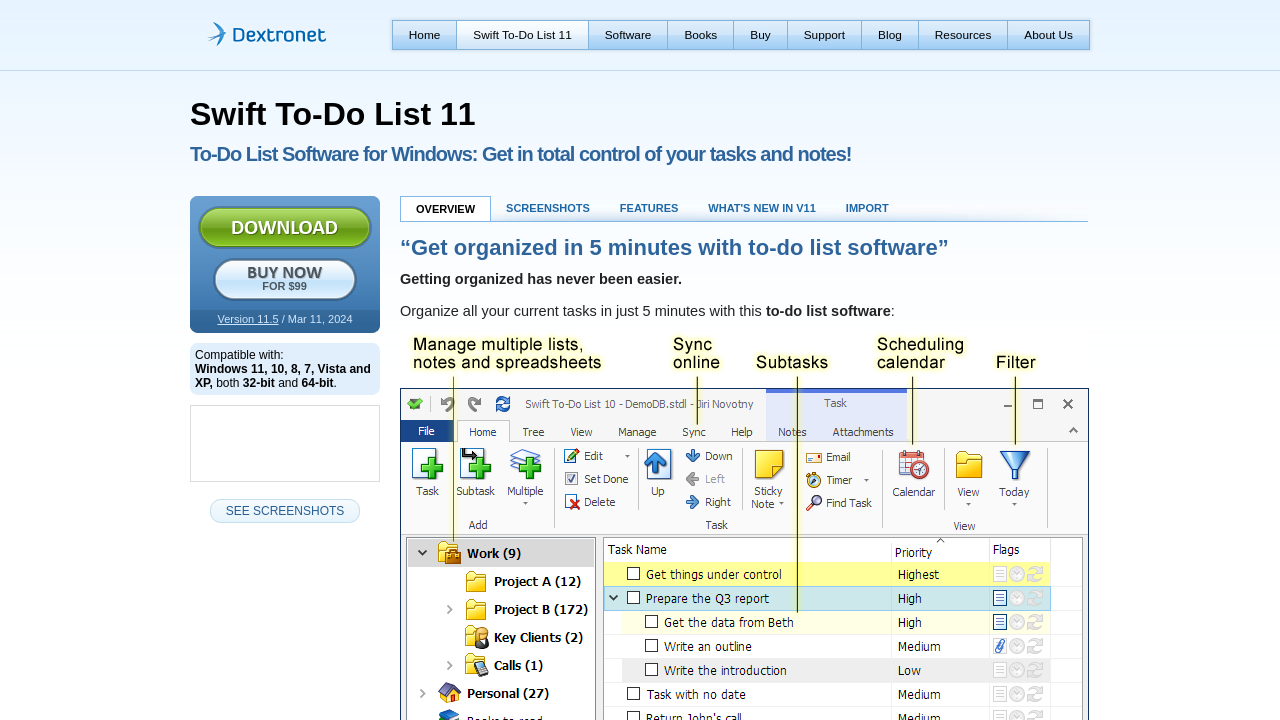This screenshot has height=720, width=1280.
Task: Collapse the Work (9) tree node
Action: pos(423,553)
